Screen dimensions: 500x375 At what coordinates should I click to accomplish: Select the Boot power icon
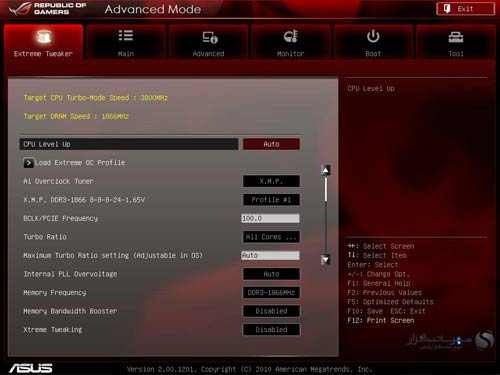click(373, 36)
